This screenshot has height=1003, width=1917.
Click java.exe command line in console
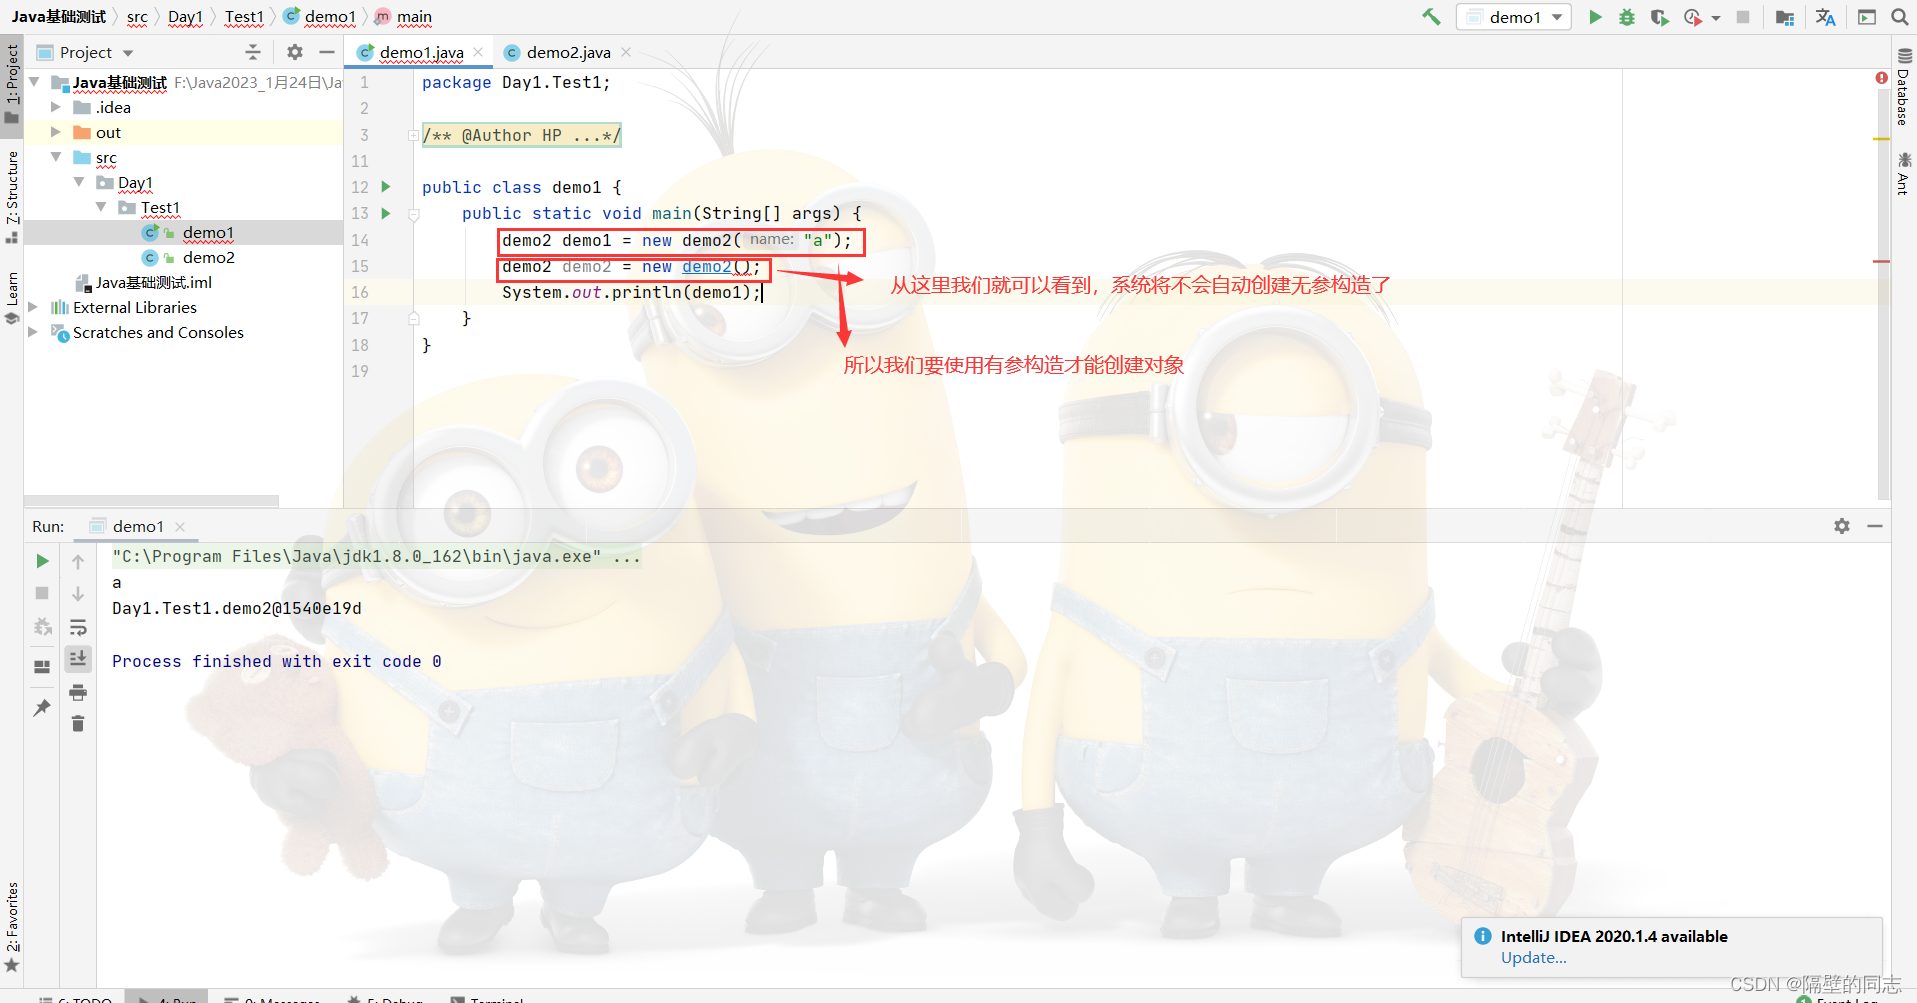point(376,556)
